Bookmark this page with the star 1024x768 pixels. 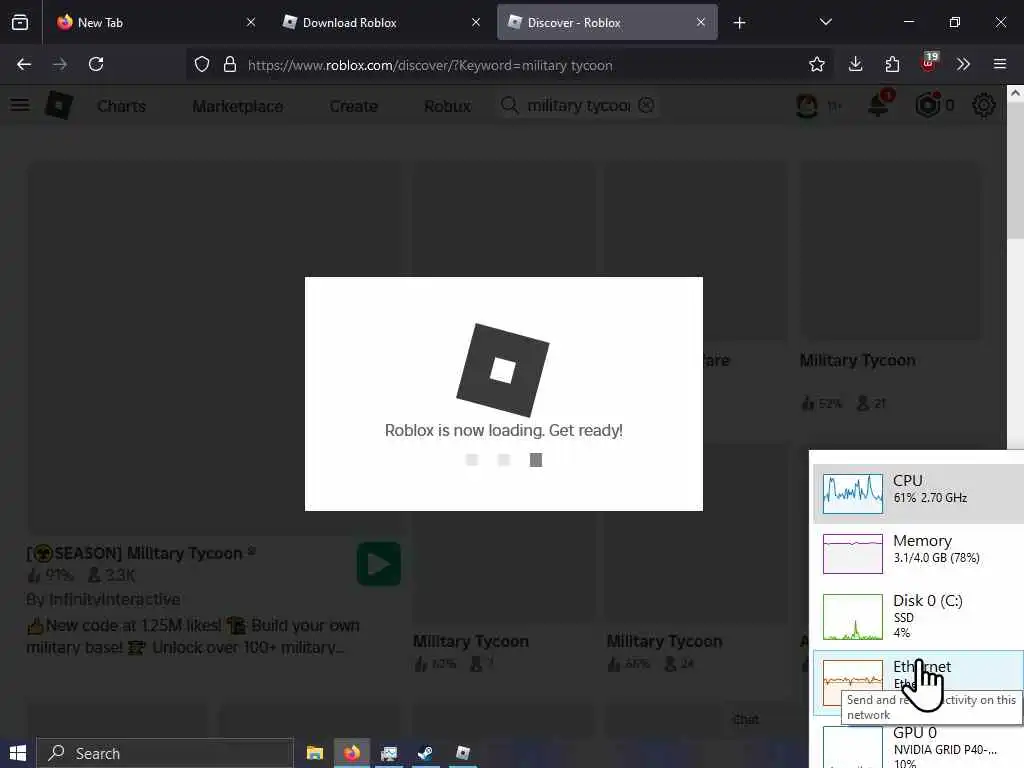(x=816, y=64)
